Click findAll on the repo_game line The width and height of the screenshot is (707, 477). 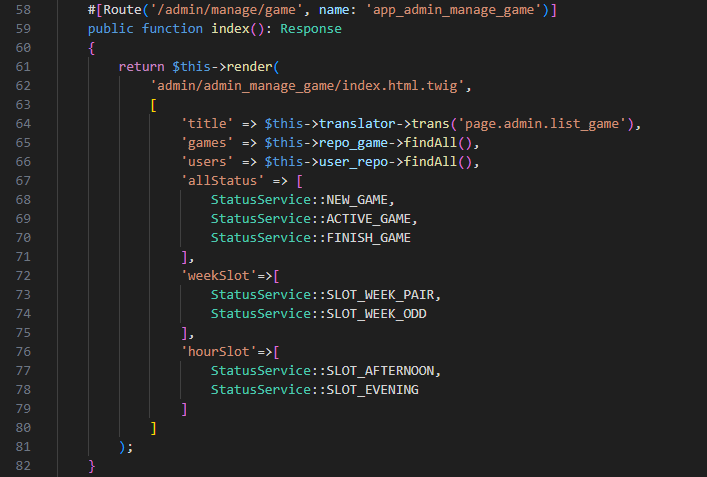[x=430, y=143]
